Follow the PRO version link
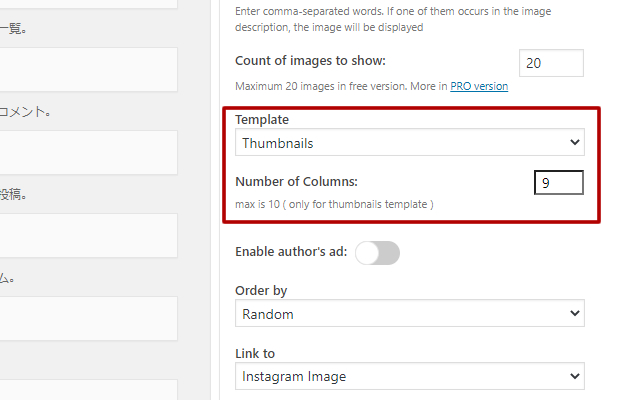The width and height of the screenshot is (640, 400). 479,86
